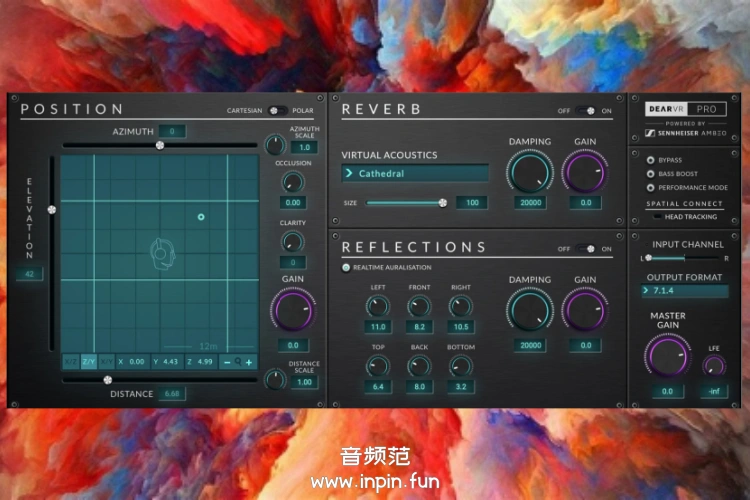Viewport: 750px width, 500px height.
Task: Switch to the X/Z view tab
Action: (x=71, y=362)
